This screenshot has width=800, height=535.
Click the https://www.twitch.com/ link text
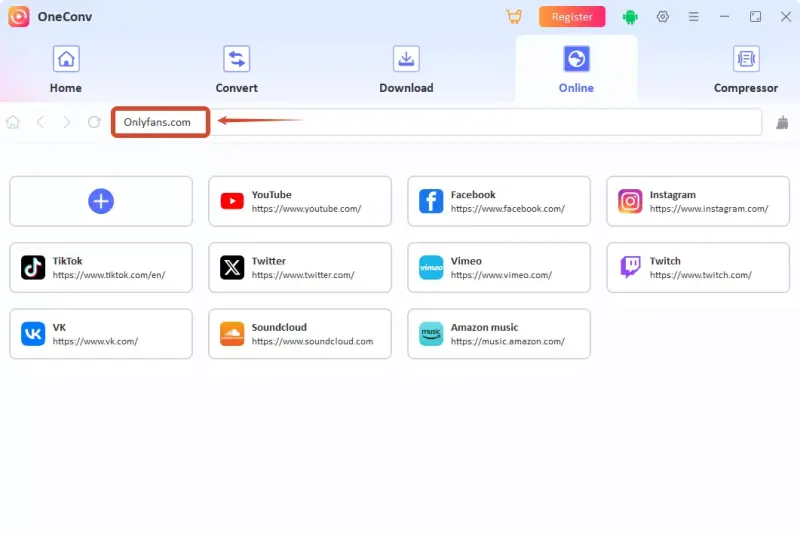pyautogui.click(x=701, y=275)
